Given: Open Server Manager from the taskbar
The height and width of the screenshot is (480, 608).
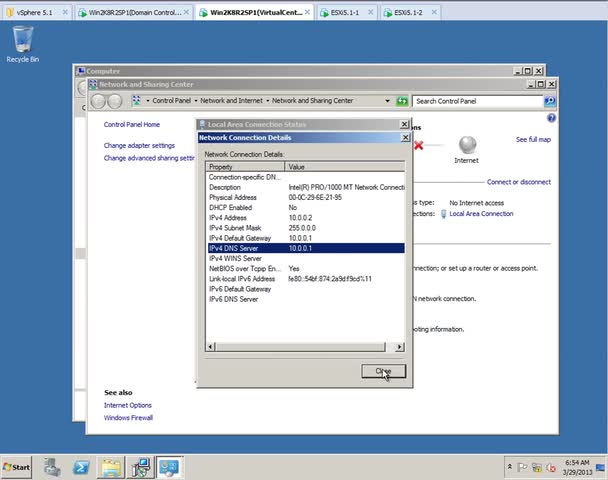Looking at the screenshot, I should pyautogui.click(x=52, y=467).
